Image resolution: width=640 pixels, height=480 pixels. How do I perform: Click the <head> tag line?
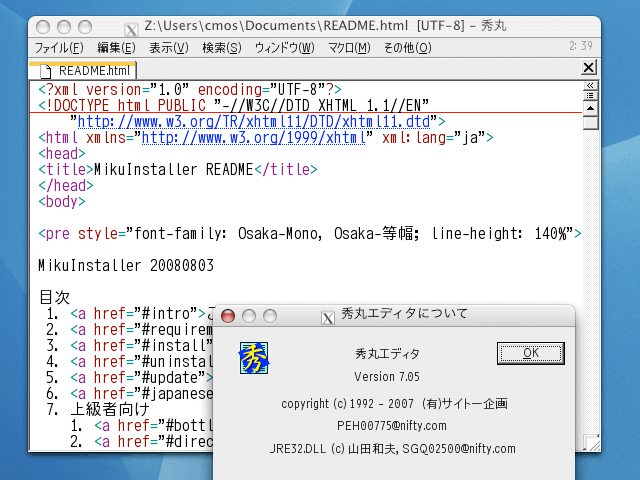(62, 154)
